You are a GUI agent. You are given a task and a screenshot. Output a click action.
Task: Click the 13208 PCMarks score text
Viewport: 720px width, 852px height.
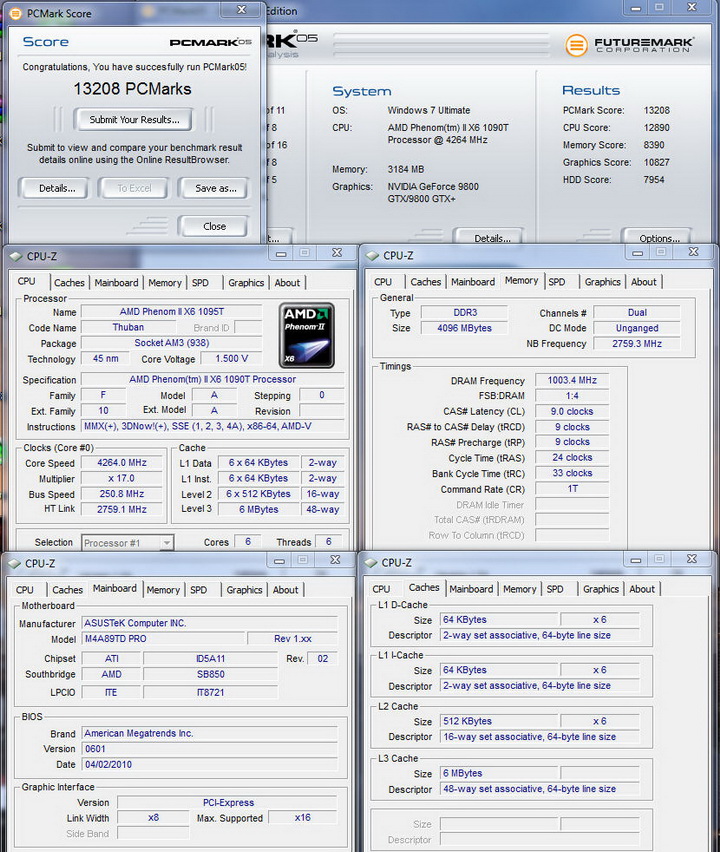(132, 89)
